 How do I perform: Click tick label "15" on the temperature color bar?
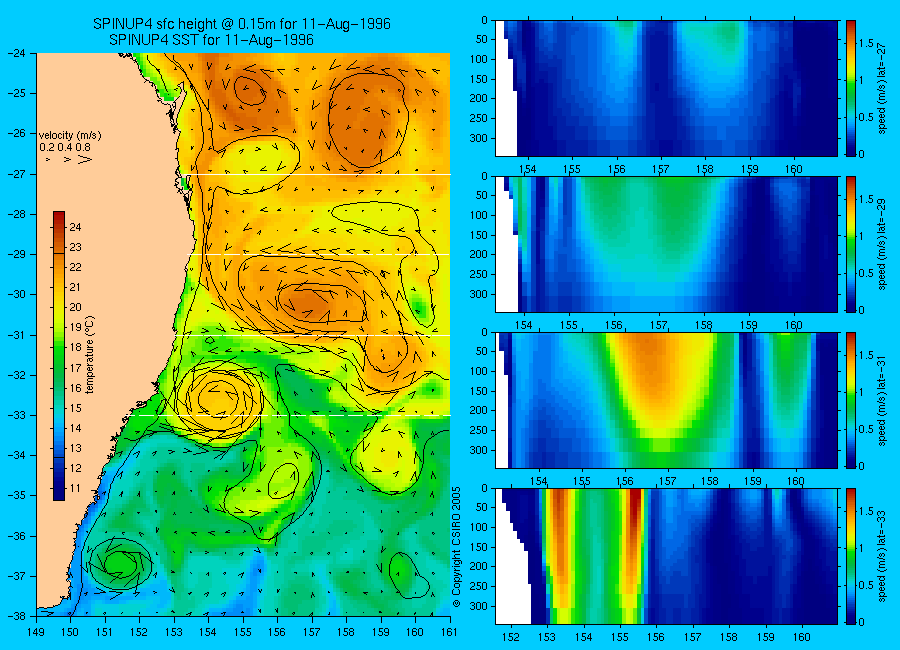tap(75, 408)
